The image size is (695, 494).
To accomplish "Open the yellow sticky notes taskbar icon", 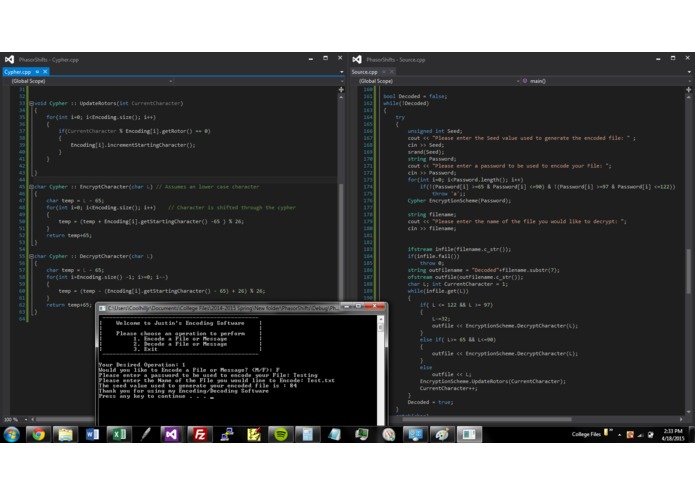I will [254, 435].
